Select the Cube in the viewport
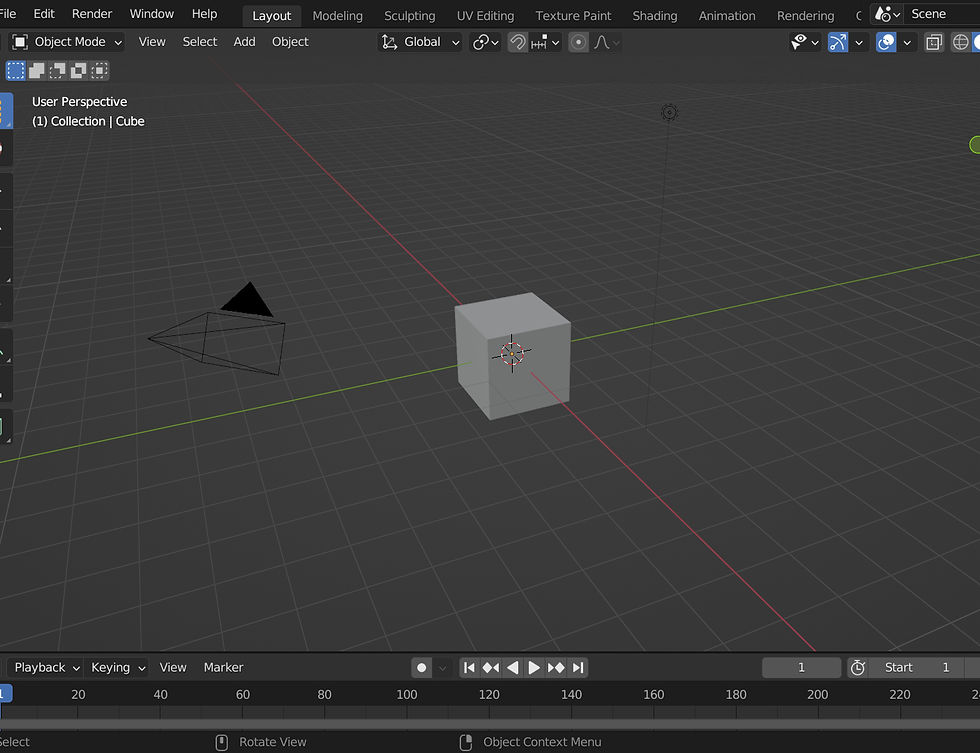 pos(512,356)
